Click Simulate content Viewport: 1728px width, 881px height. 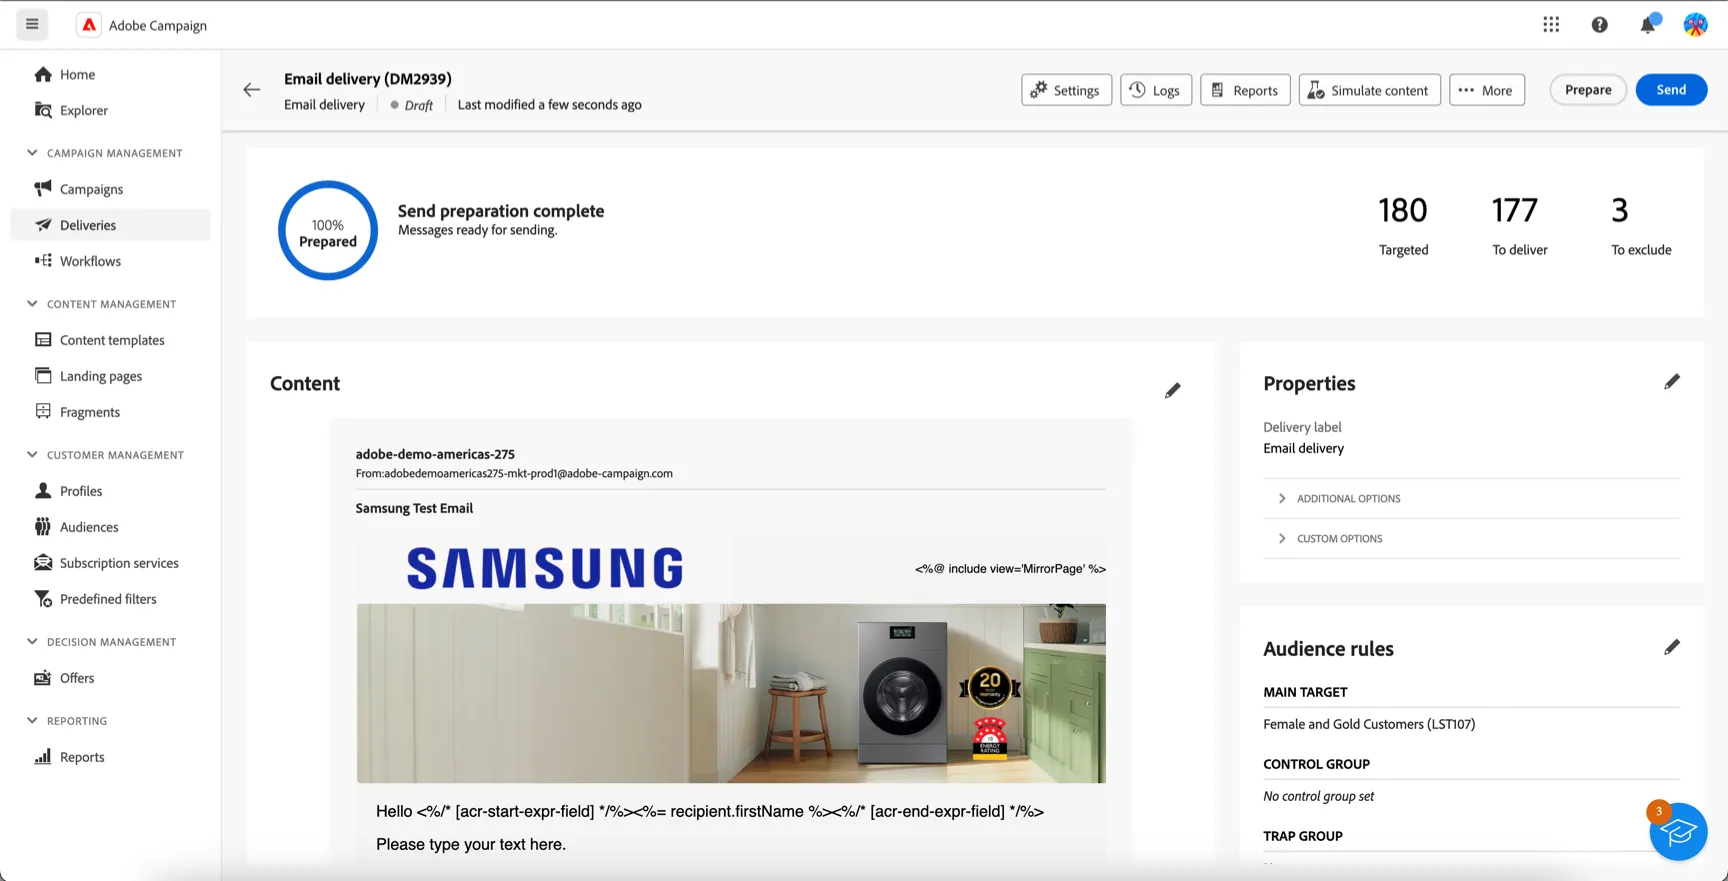point(1369,90)
